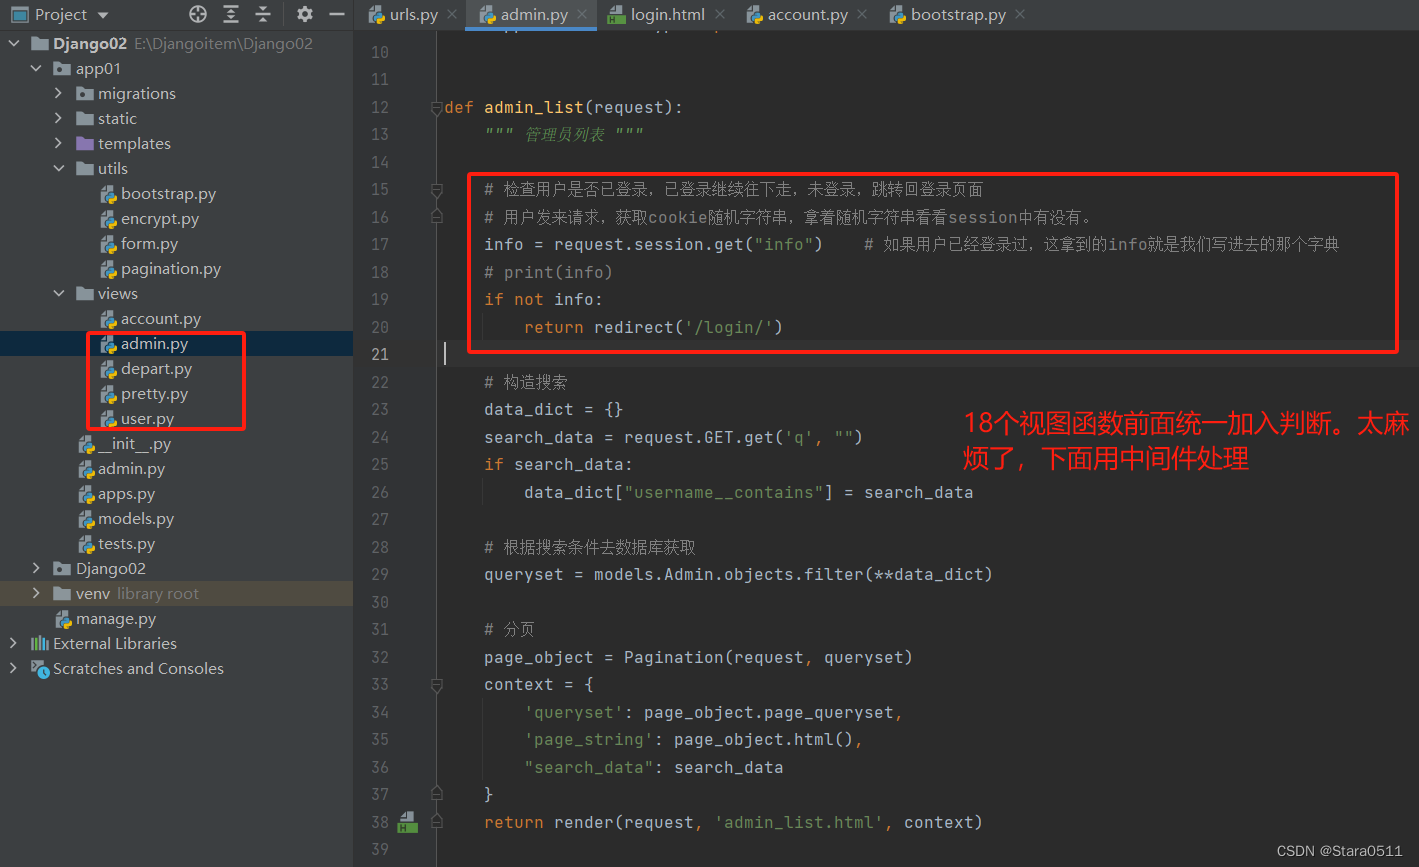Expand External Libraries node
Screen dimensions: 1419x867
coord(14,644)
